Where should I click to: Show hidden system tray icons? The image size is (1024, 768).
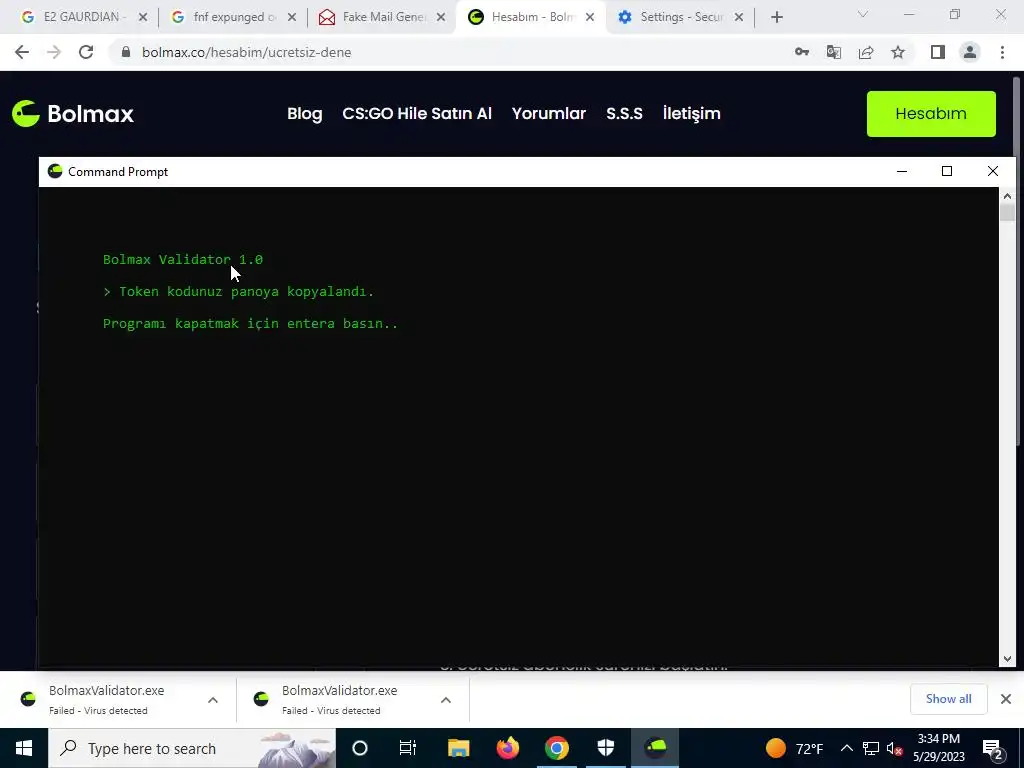(x=846, y=748)
